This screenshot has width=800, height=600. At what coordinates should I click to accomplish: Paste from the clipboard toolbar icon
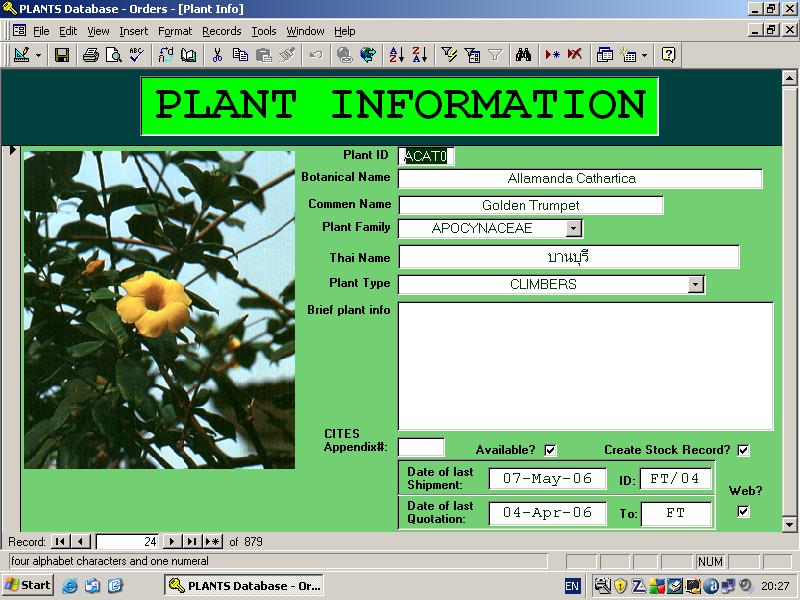point(263,55)
